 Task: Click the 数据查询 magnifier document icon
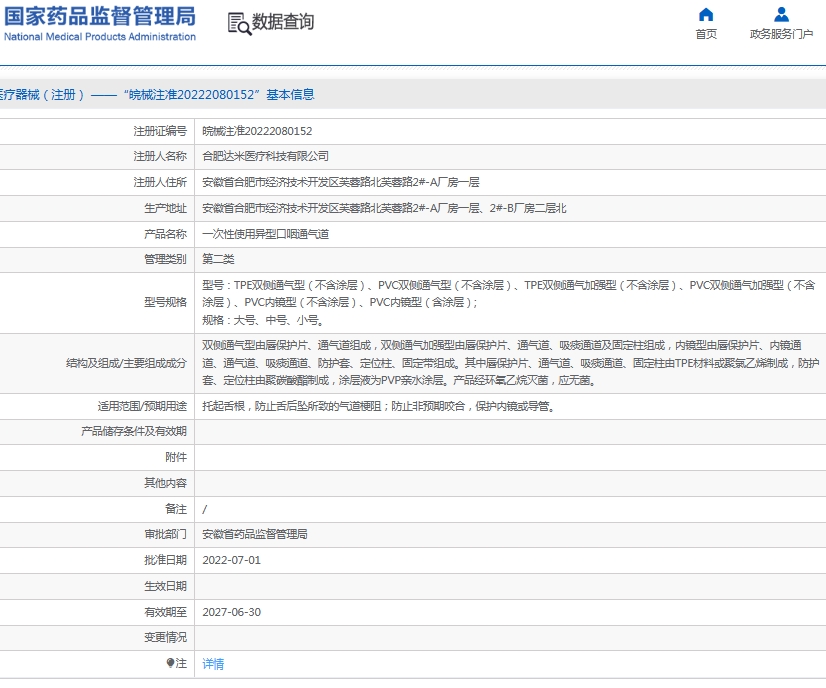coord(239,23)
